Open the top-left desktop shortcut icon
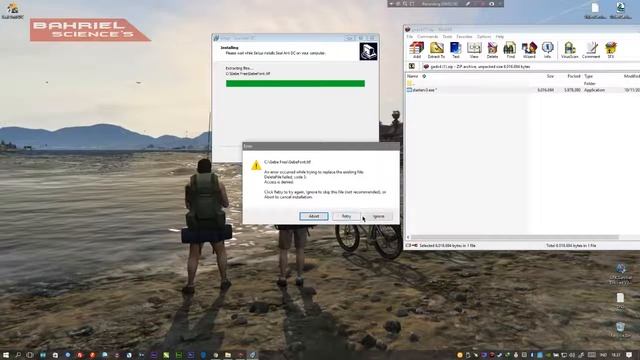 point(12,11)
